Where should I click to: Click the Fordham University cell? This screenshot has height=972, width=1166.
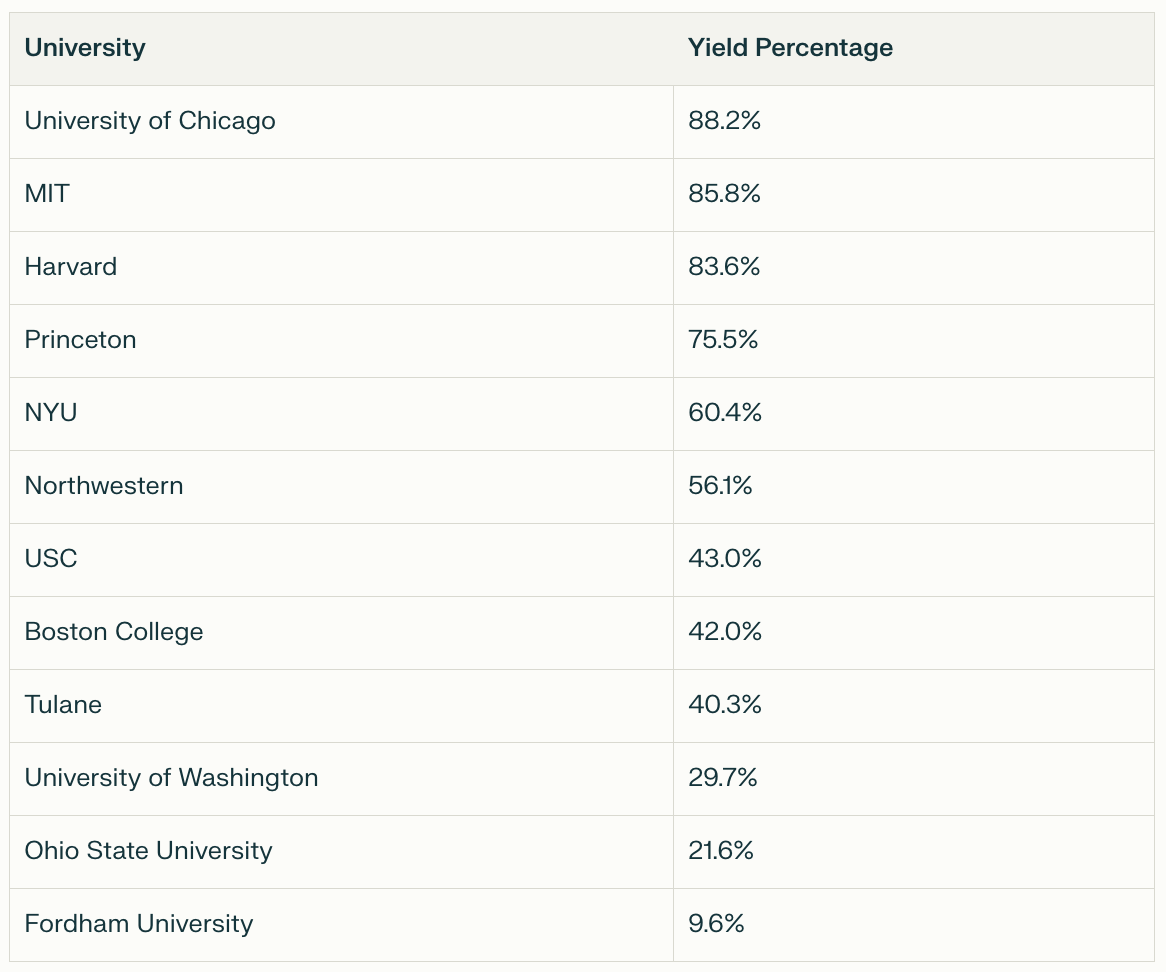pos(139,924)
